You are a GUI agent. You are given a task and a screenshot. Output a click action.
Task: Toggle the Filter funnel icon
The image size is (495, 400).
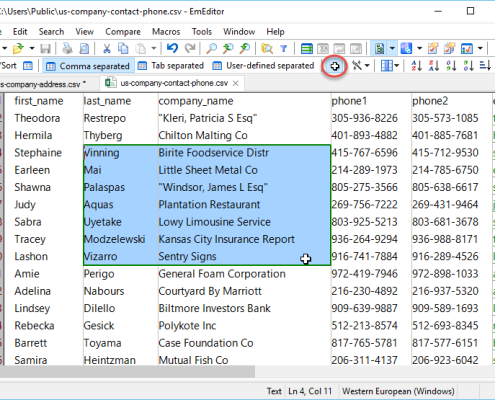(284, 49)
